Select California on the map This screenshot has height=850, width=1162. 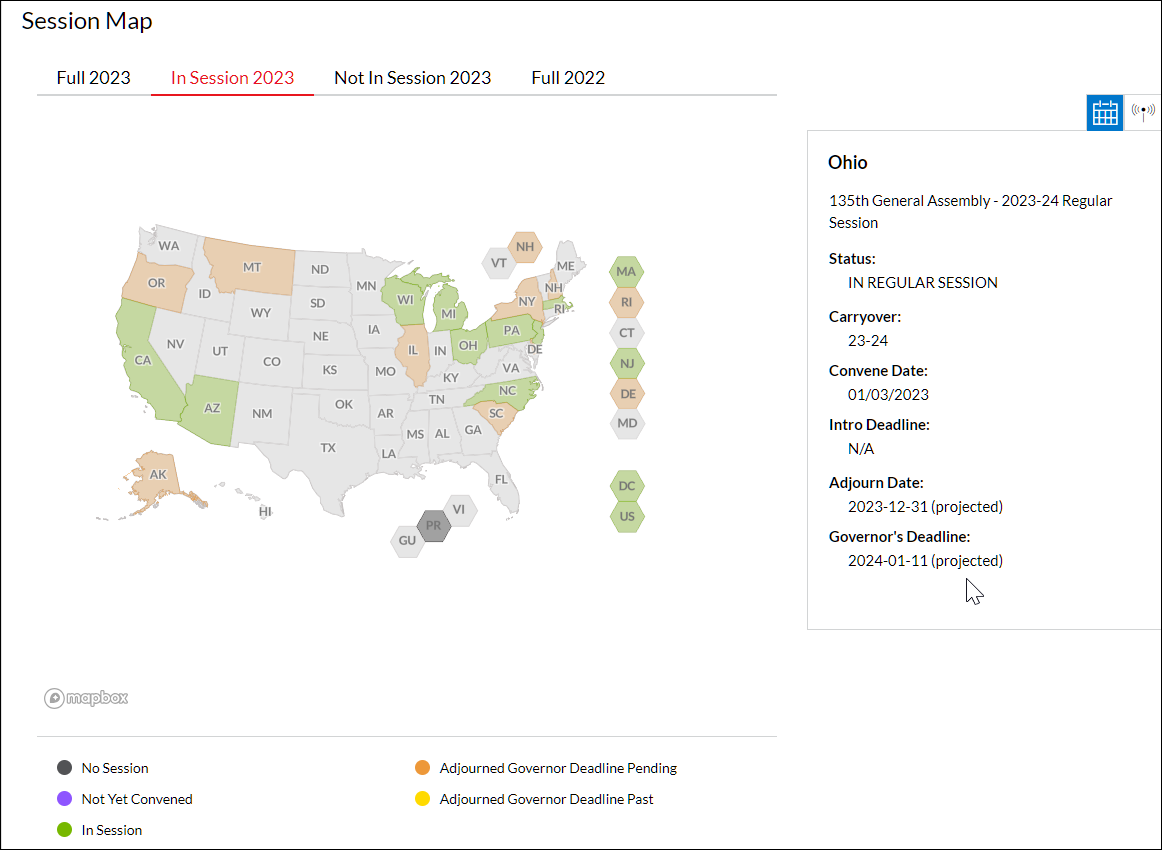(x=143, y=360)
